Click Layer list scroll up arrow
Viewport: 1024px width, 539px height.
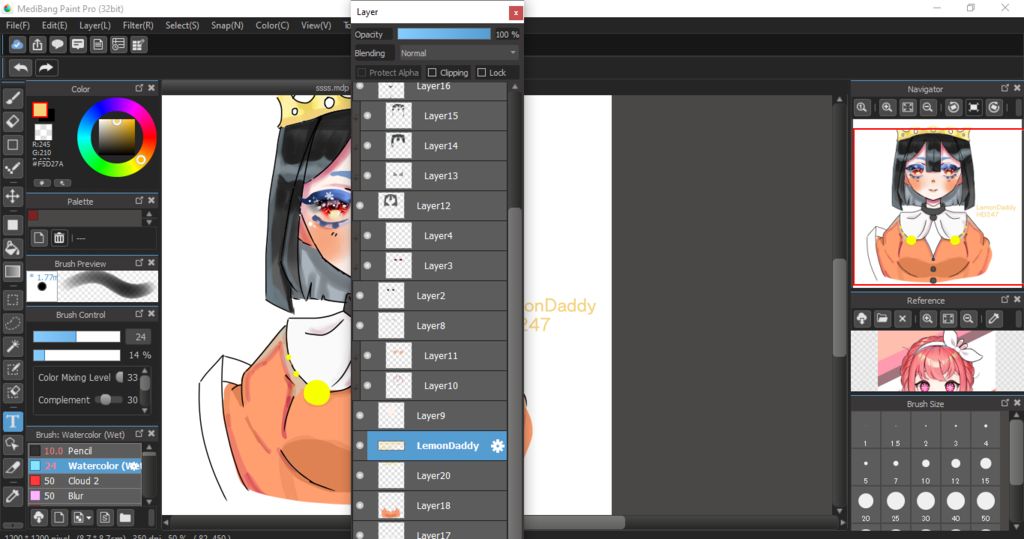click(515, 87)
